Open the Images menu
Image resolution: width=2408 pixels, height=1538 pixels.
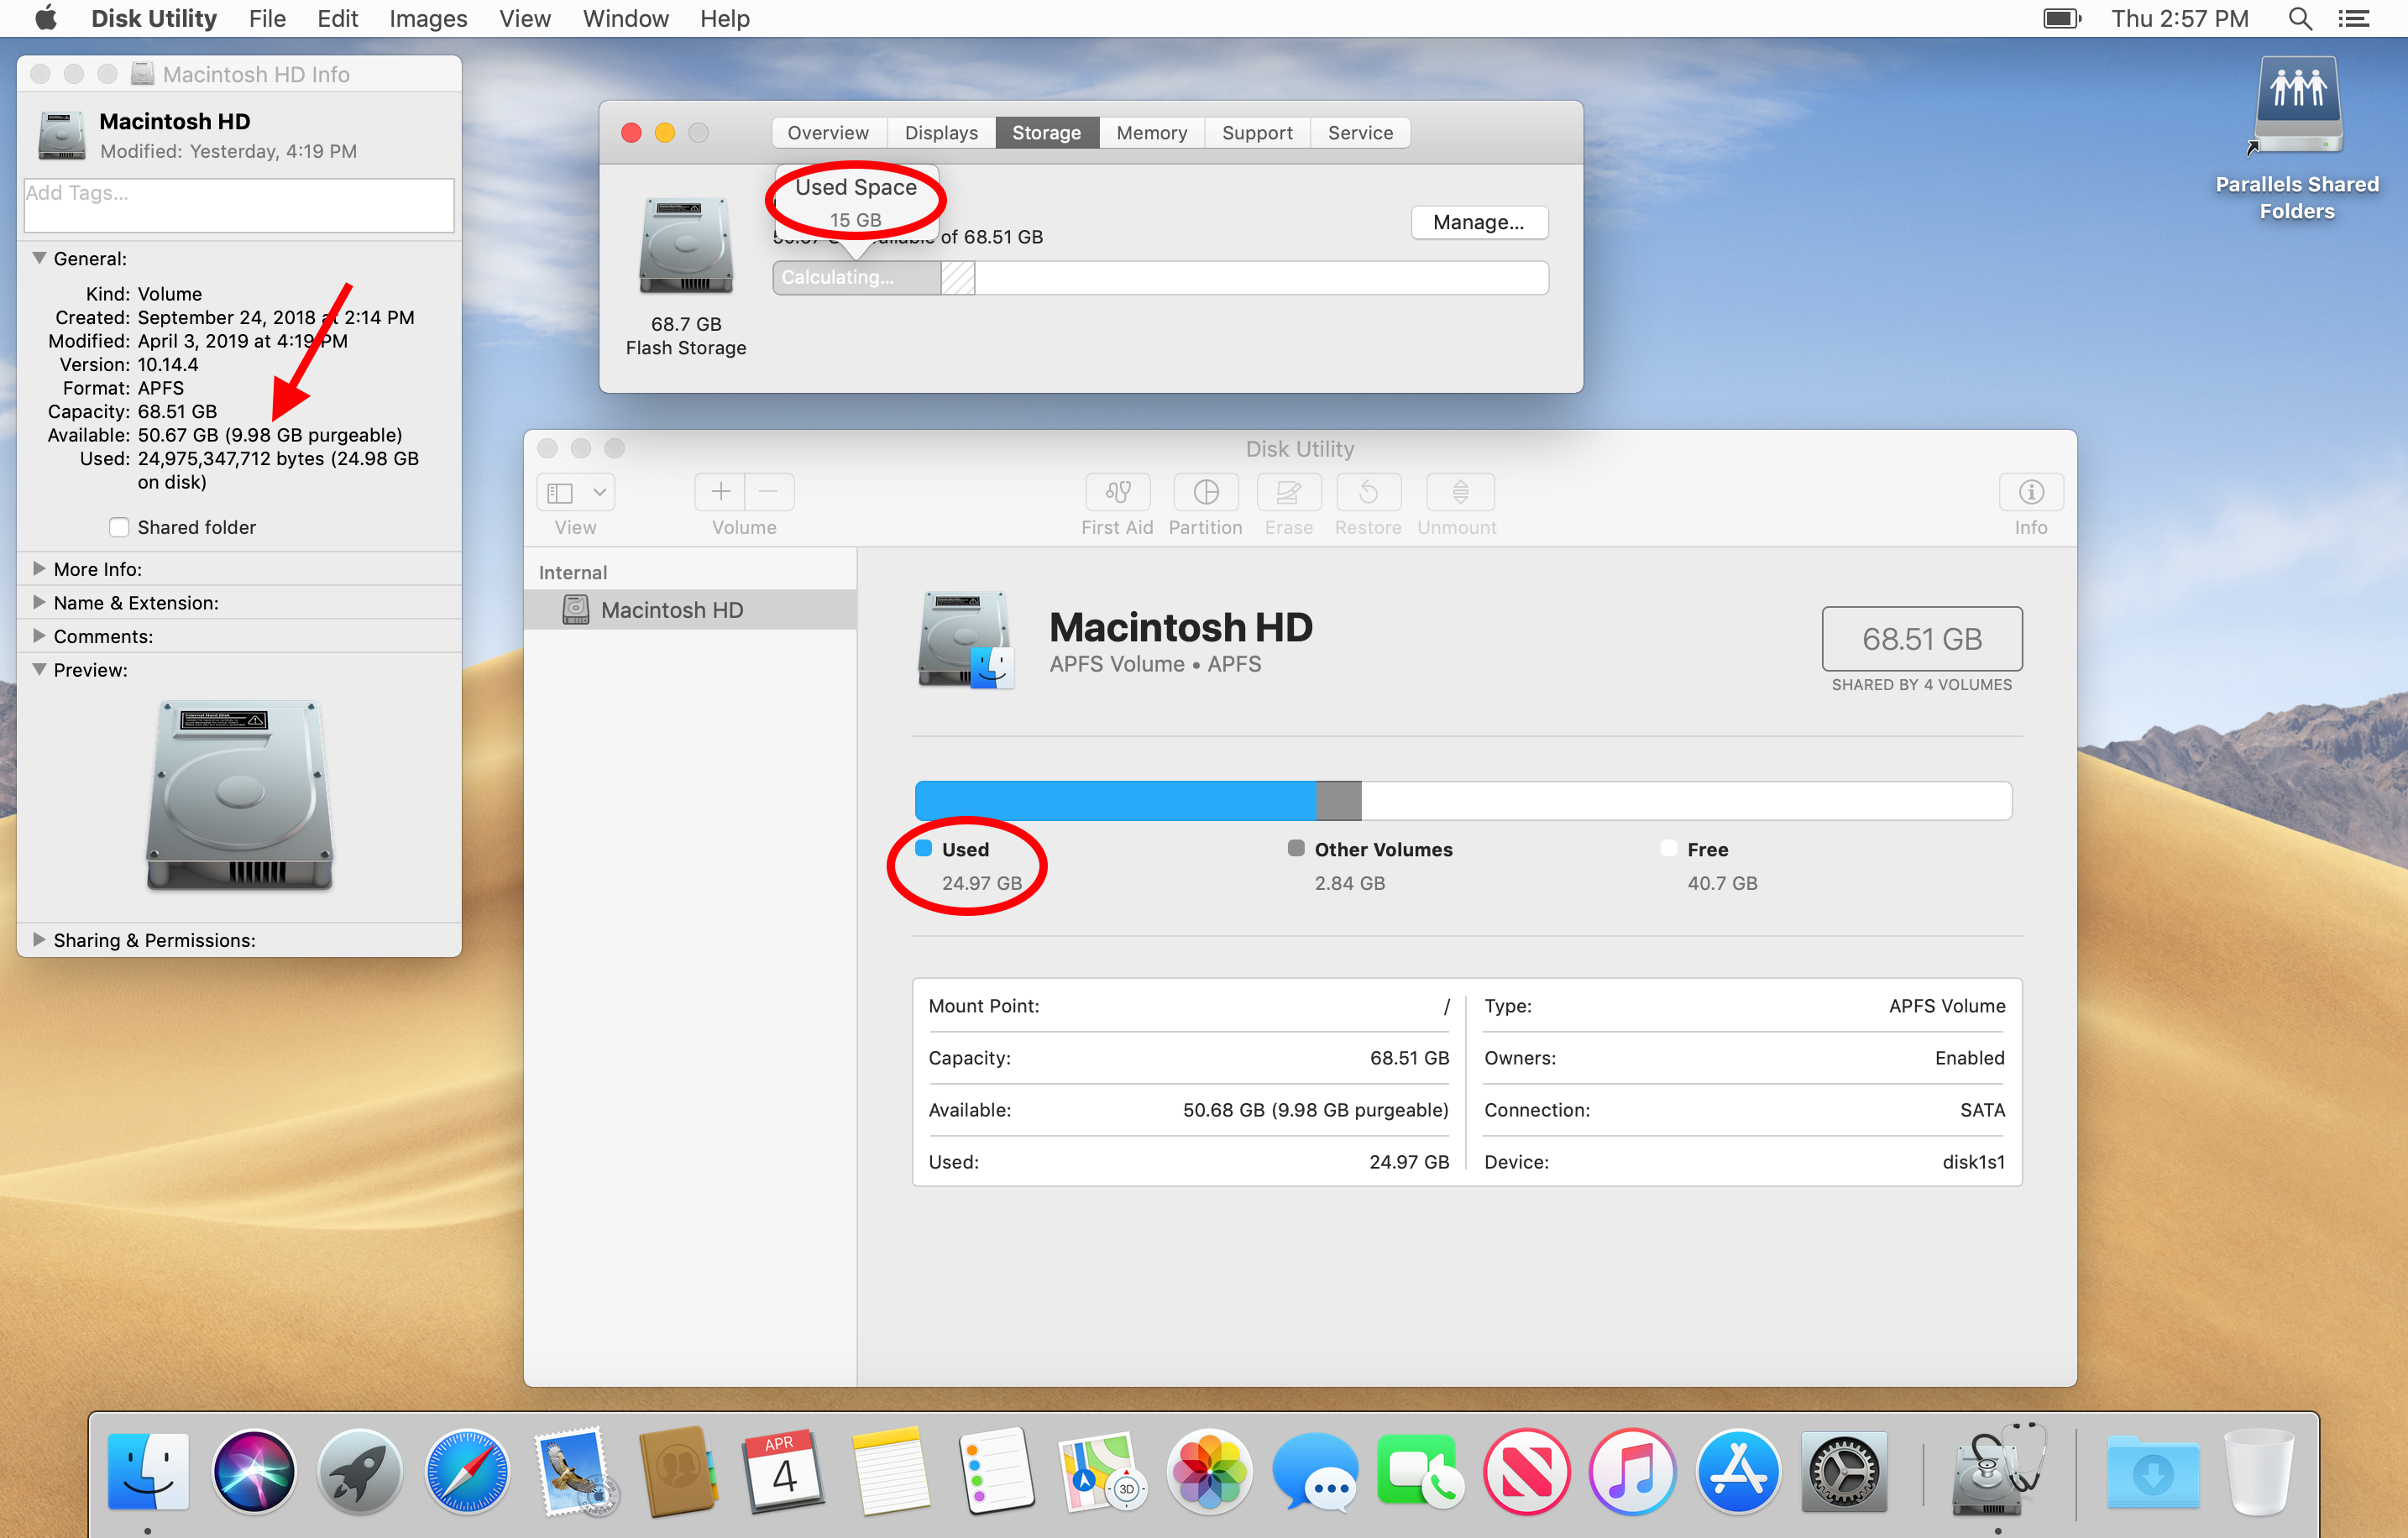pos(428,19)
